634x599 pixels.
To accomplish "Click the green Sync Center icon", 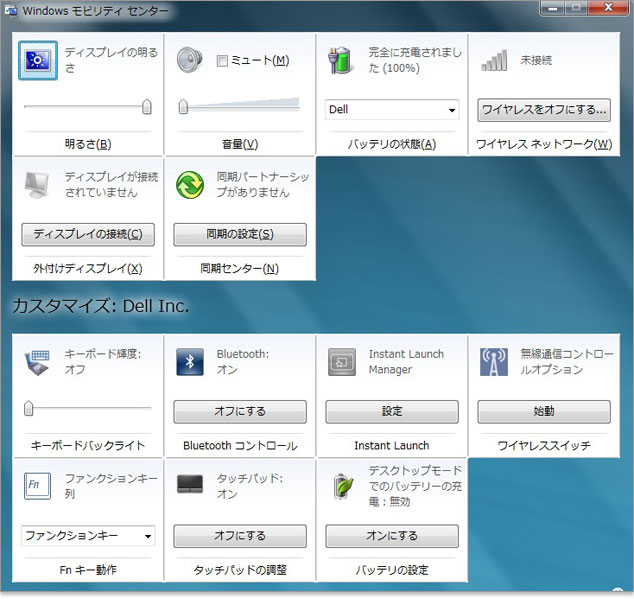I will coord(190,185).
